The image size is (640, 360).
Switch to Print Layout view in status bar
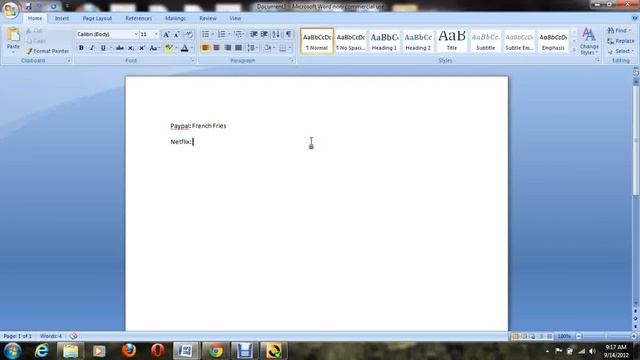[x=515, y=336]
